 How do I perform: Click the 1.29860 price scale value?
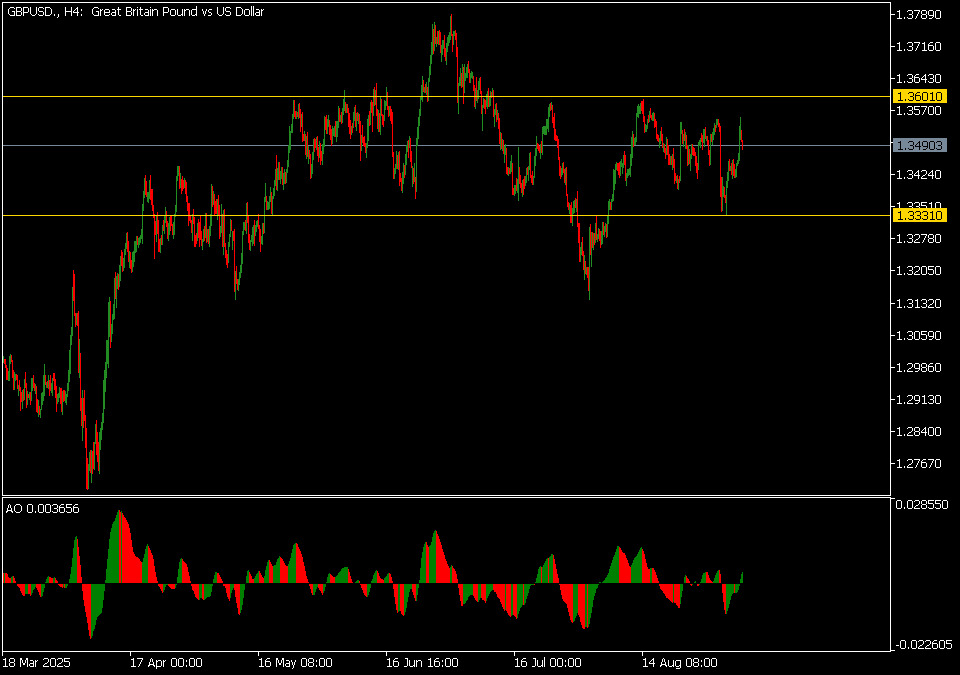919,368
